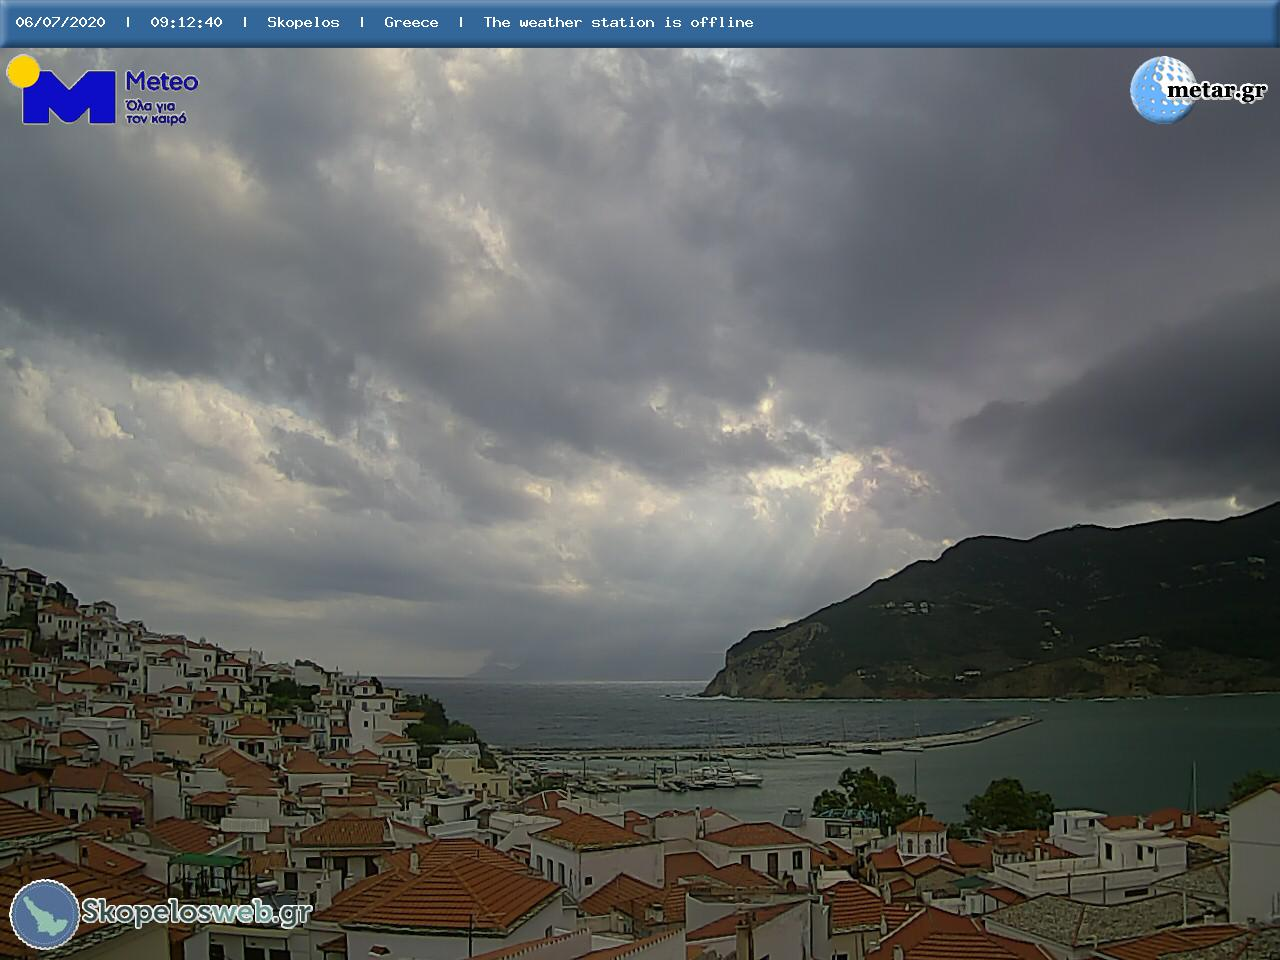
Task: Click the Skopelosweb.gr island emblem
Action: coord(44,914)
